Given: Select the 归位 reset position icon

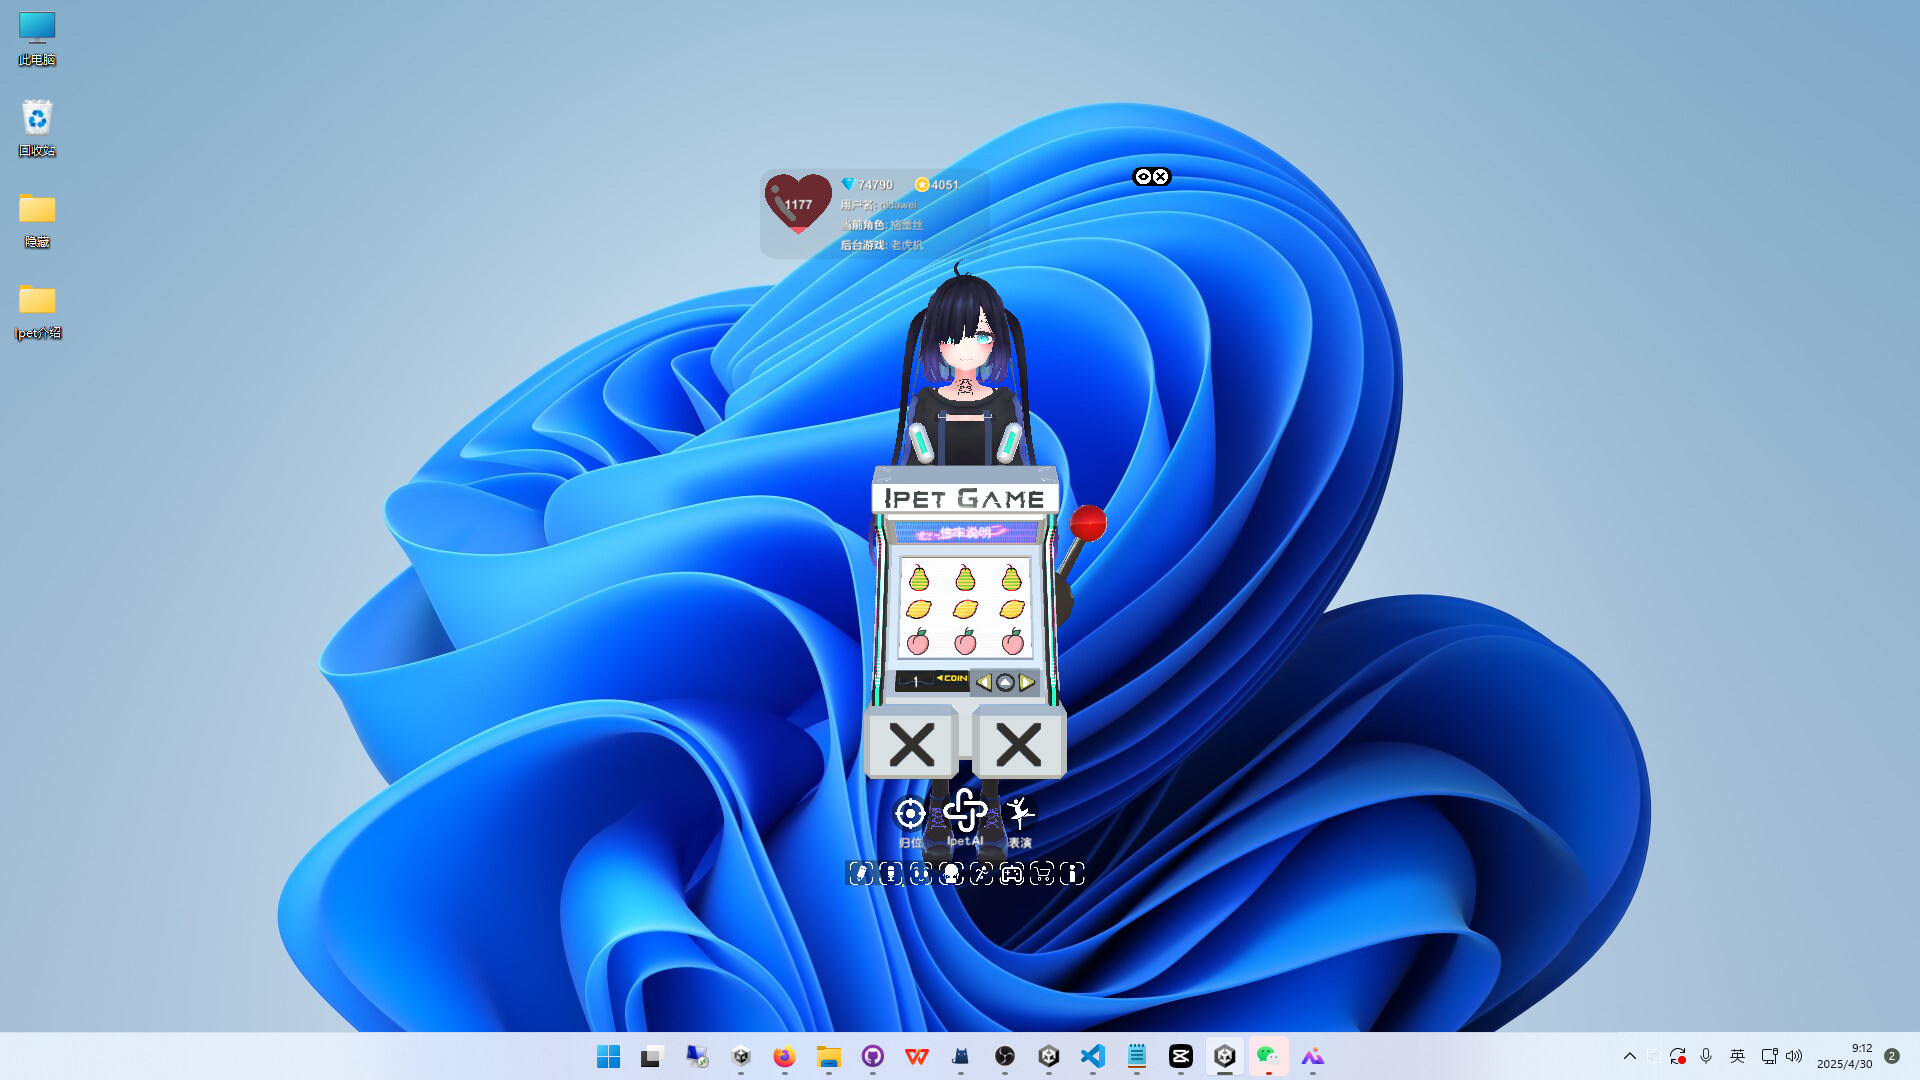Looking at the screenshot, I should pyautogui.click(x=909, y=814).
